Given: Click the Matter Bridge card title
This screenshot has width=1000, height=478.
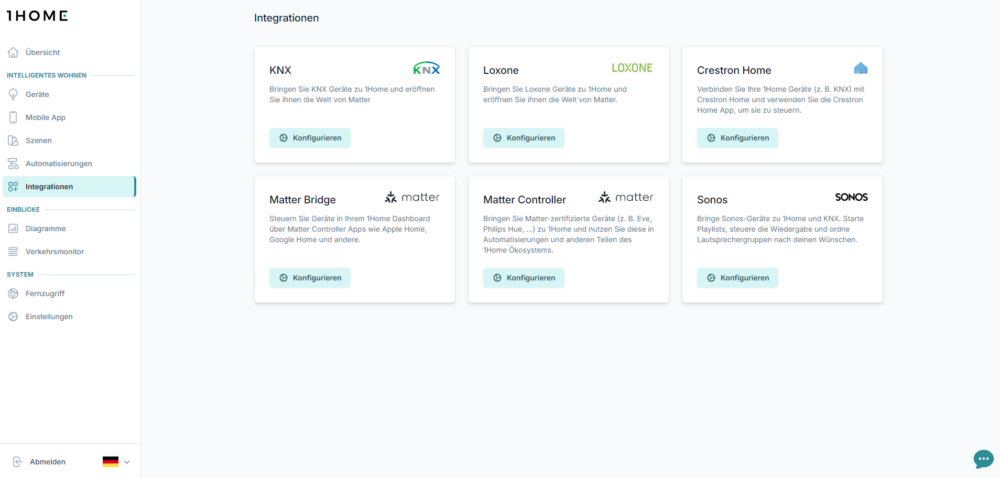Looking at the screenshot, I should (302, 199).
